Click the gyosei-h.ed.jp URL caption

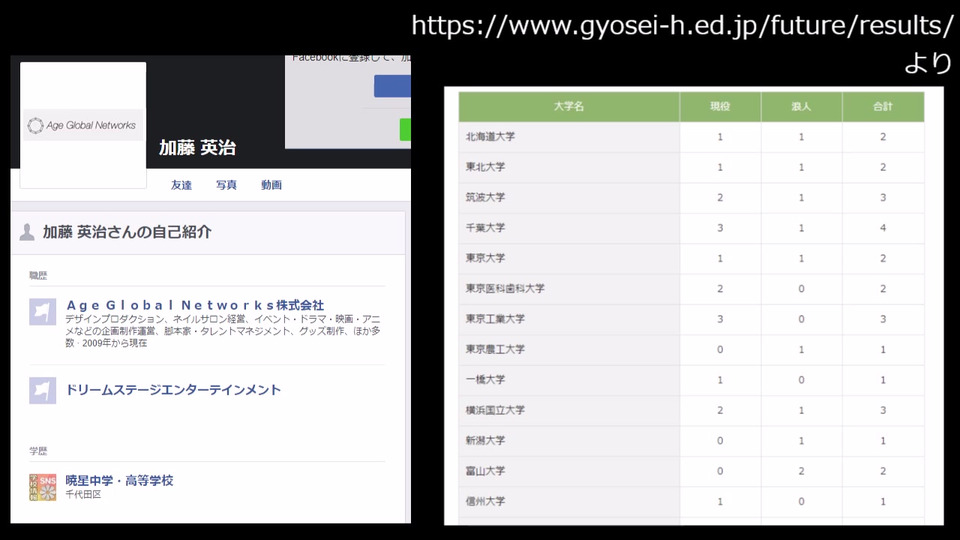coord(682,26)
